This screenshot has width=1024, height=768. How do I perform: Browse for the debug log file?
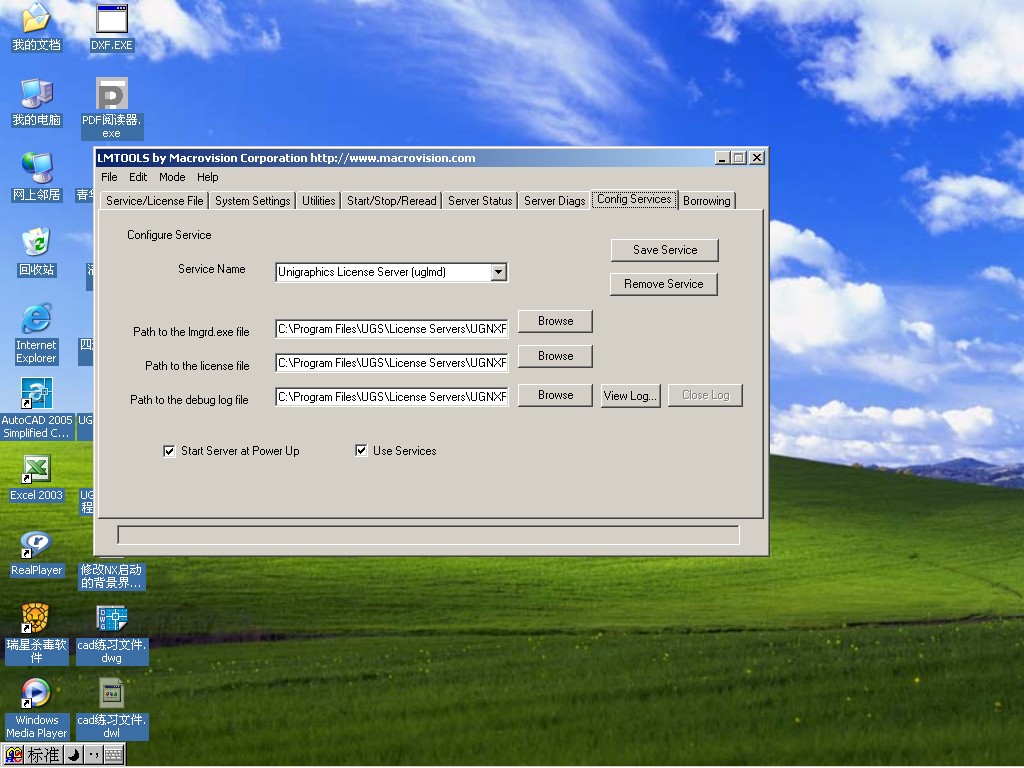tap(555, 395)
